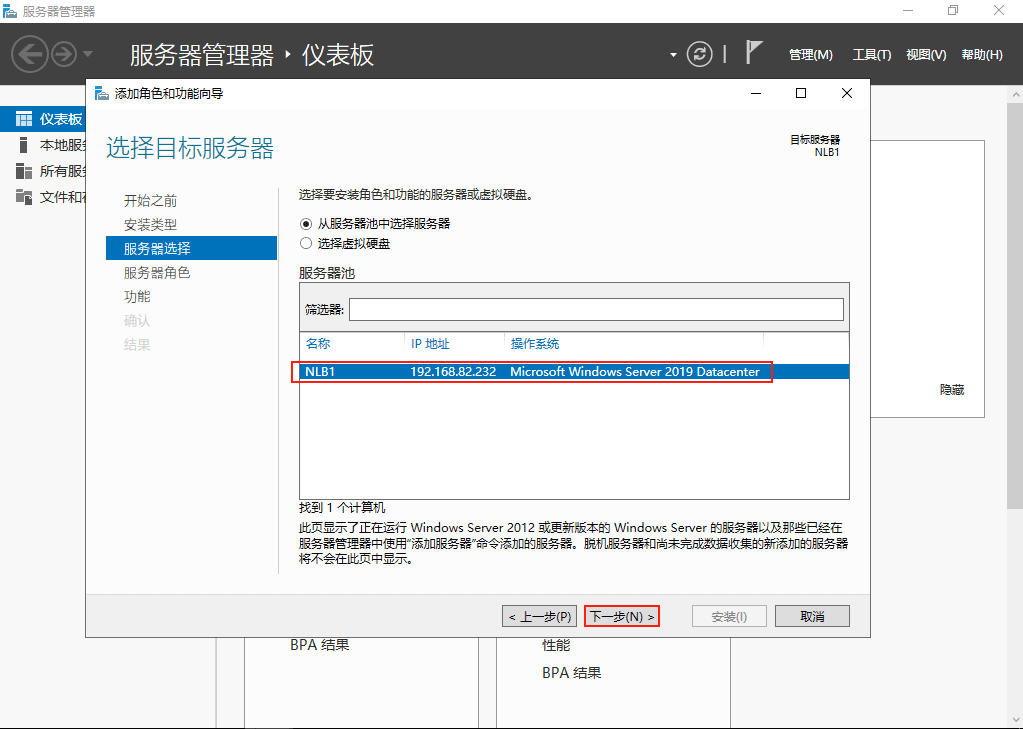Click the 下一步(N) button

622,617
